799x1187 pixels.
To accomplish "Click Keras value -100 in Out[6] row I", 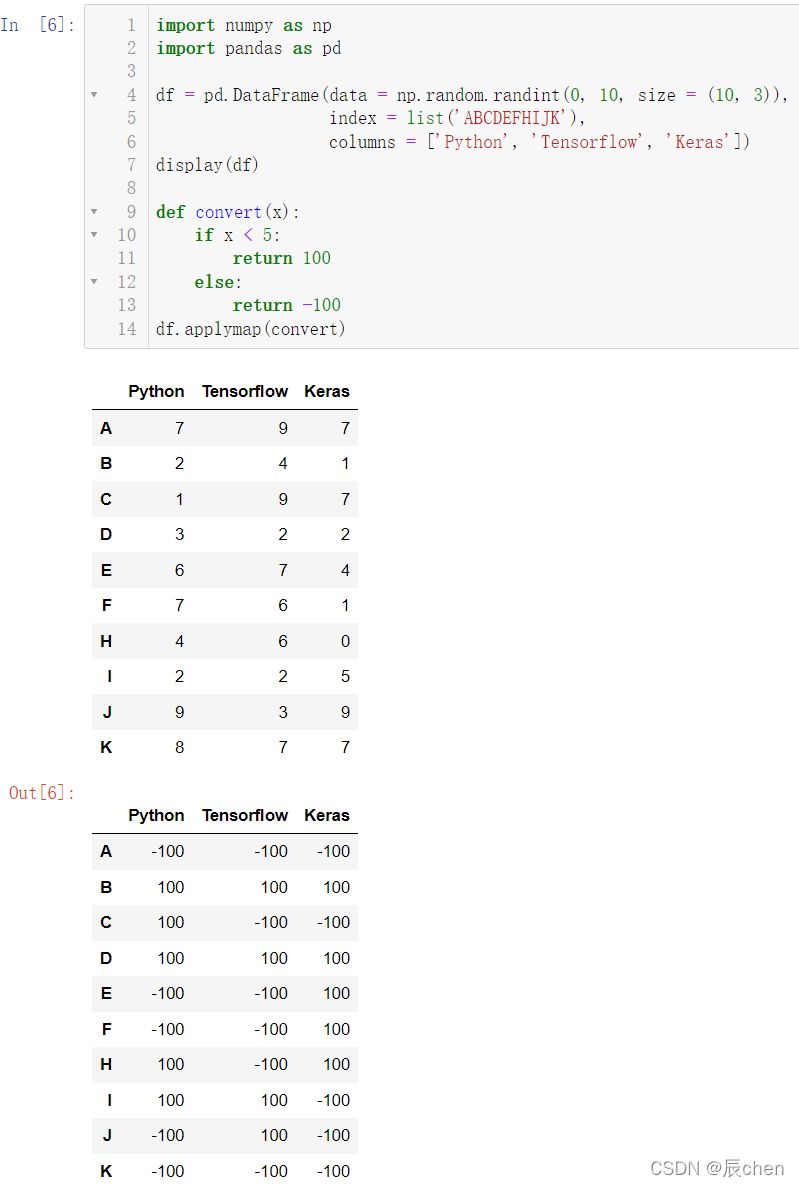I will tap(333, 1100).
